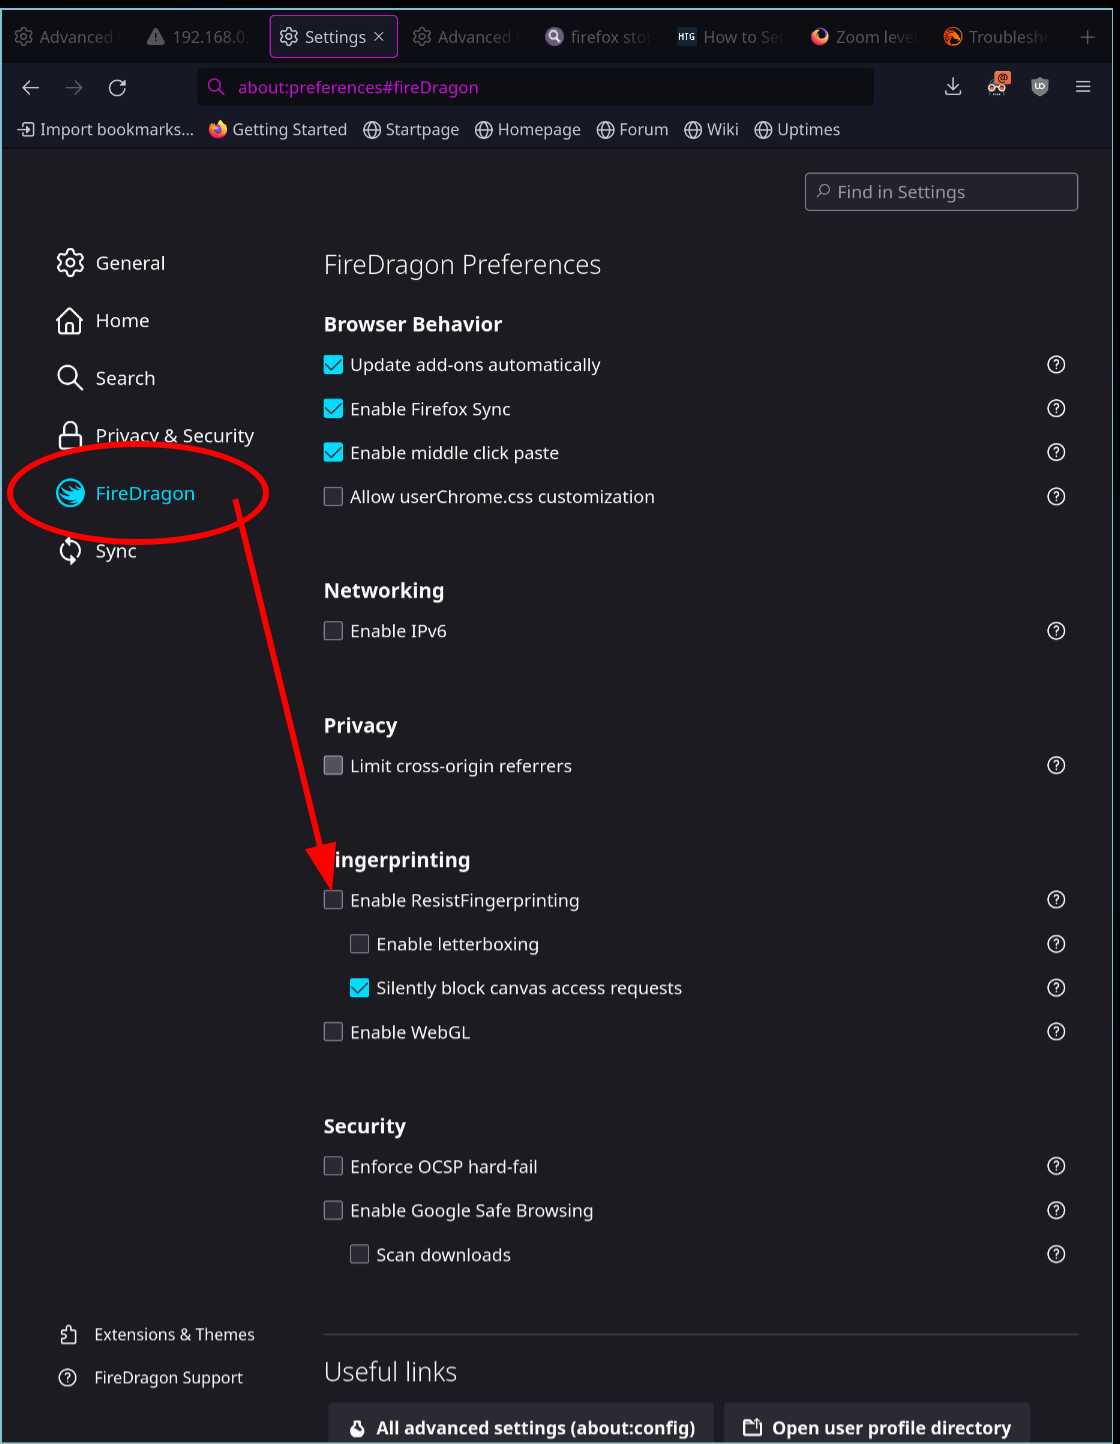The image size is (1120, 1444).
Task: Open General settings category
Action: click(x=111, y=263)
